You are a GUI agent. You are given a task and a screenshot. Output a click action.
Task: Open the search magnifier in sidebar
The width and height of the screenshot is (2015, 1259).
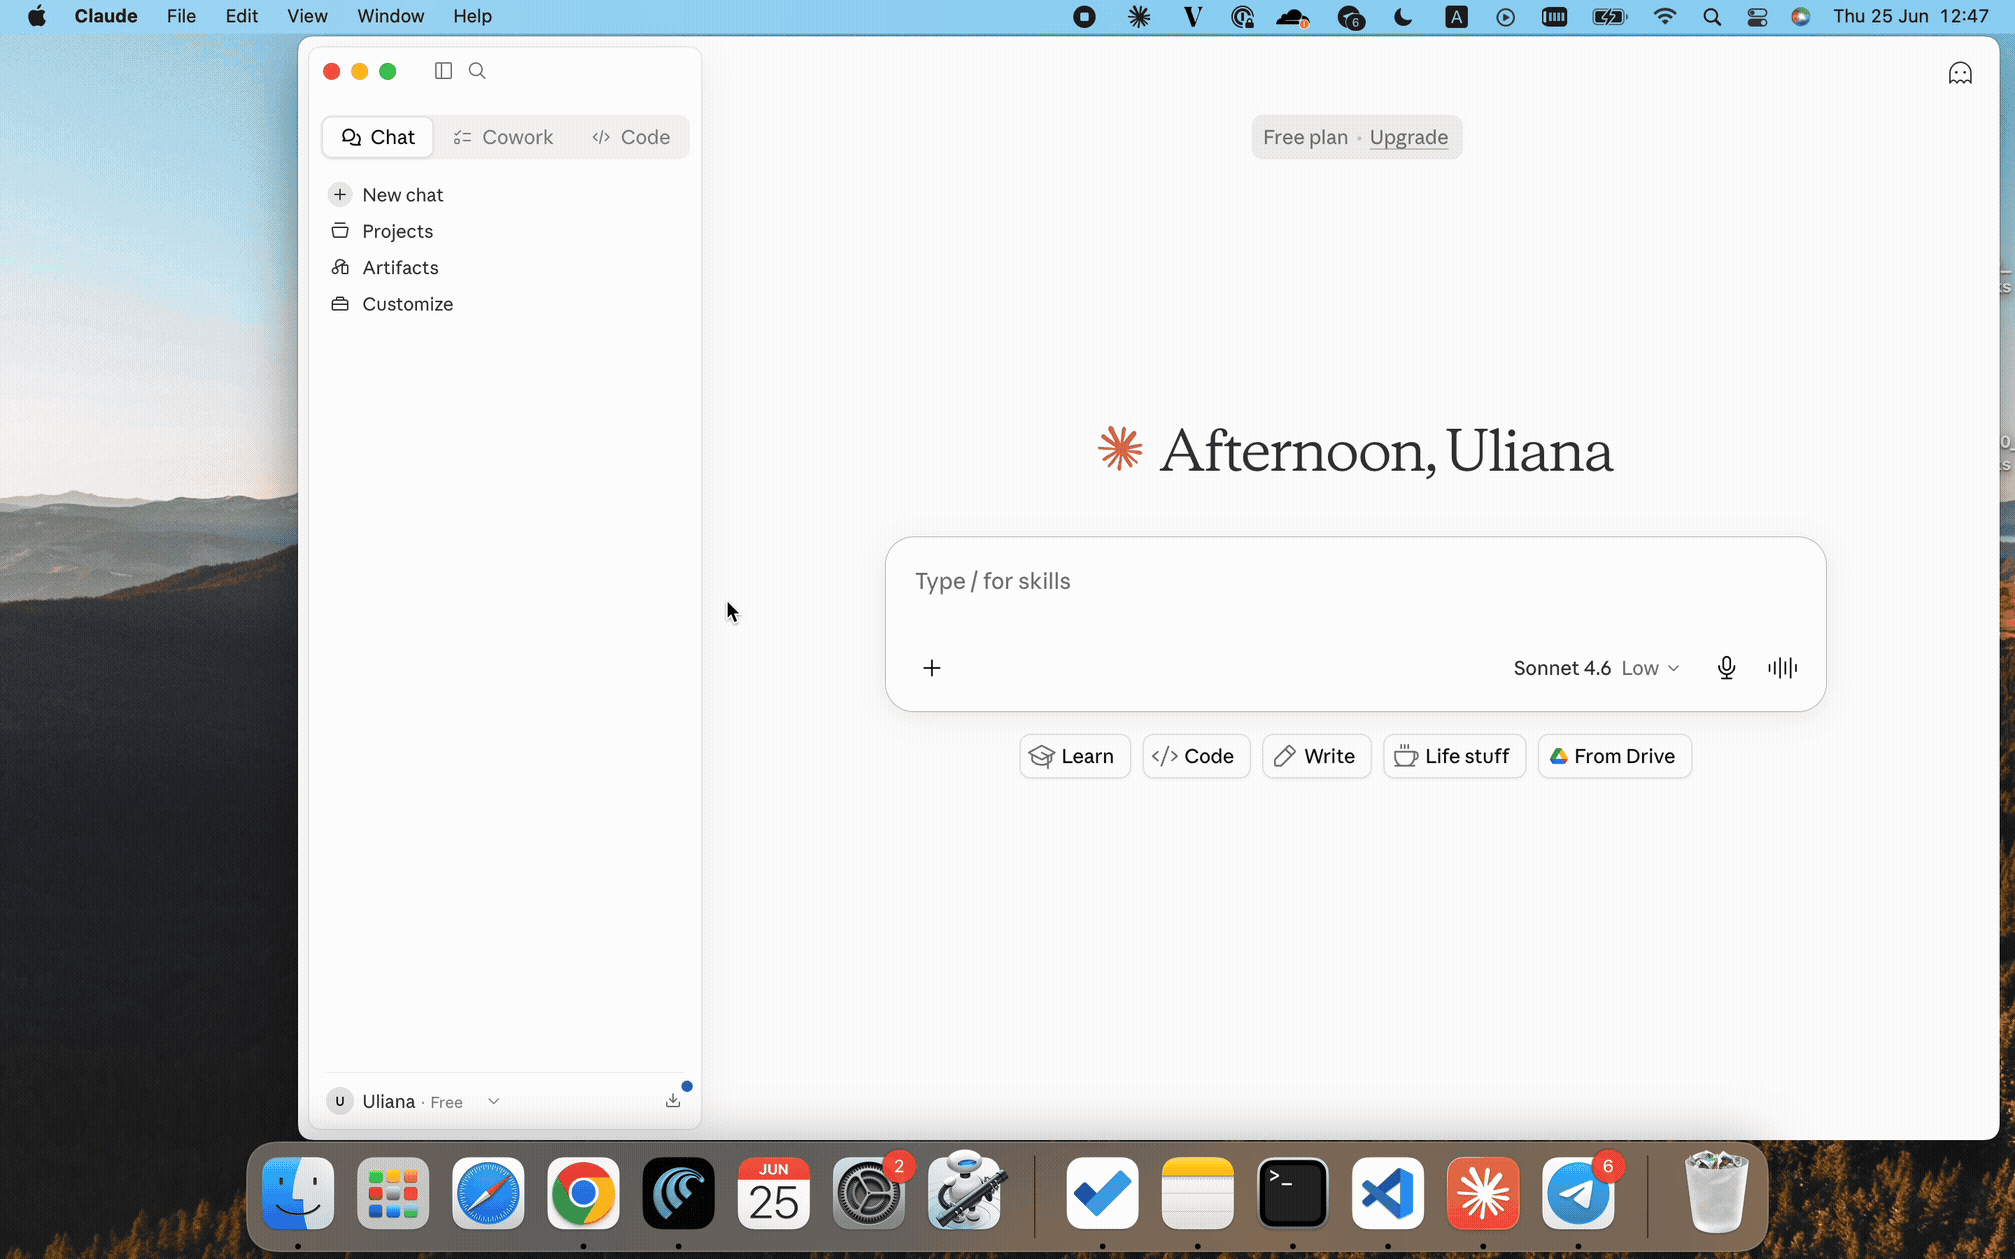point(477,71)
